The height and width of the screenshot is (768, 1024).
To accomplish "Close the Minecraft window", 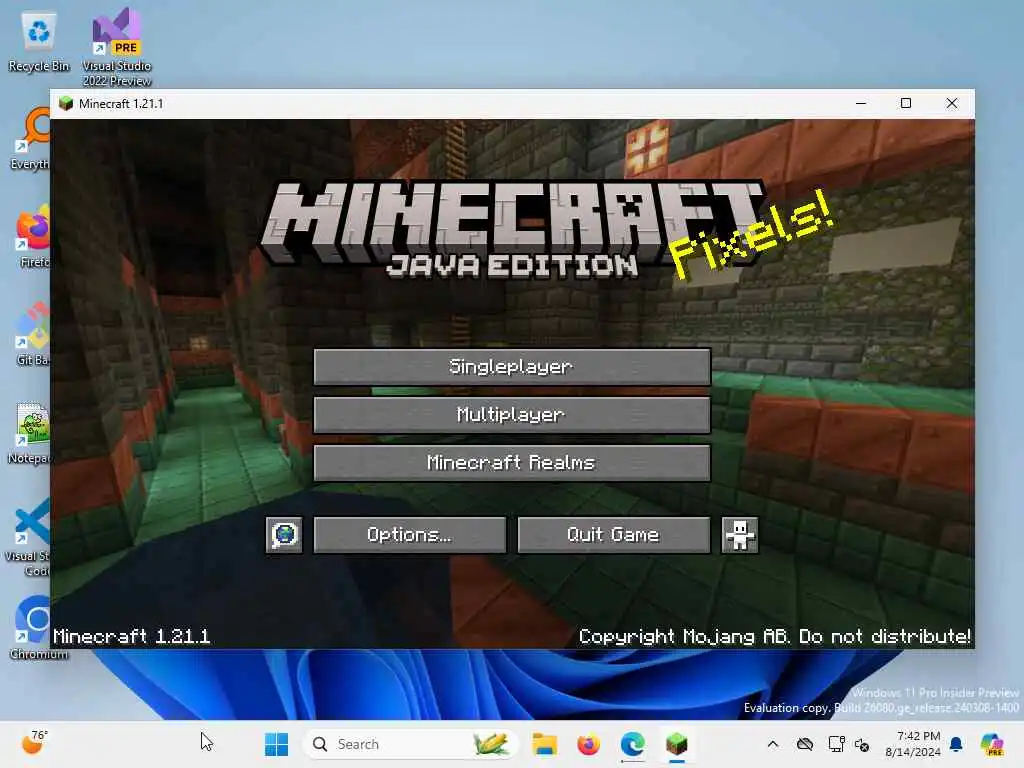I will click(x=952, y=103).
